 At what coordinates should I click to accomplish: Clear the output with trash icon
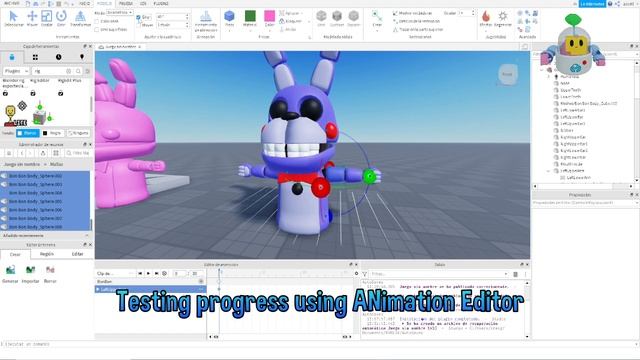click(516, 274)
